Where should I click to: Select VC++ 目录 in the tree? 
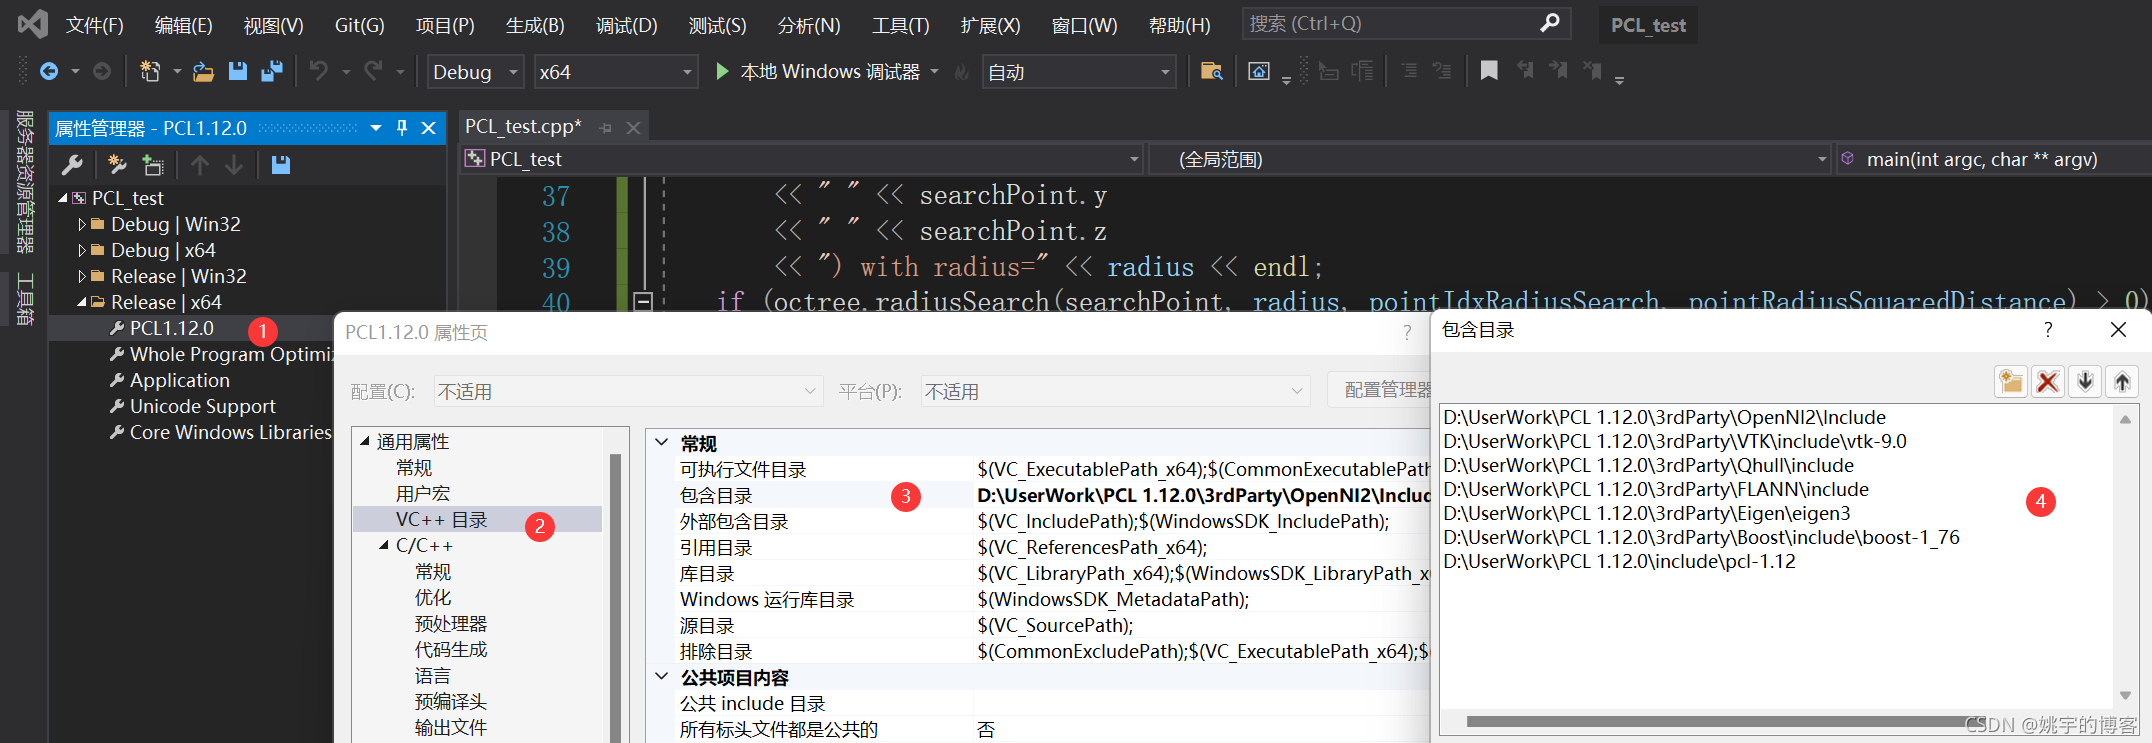coord(441,520)
